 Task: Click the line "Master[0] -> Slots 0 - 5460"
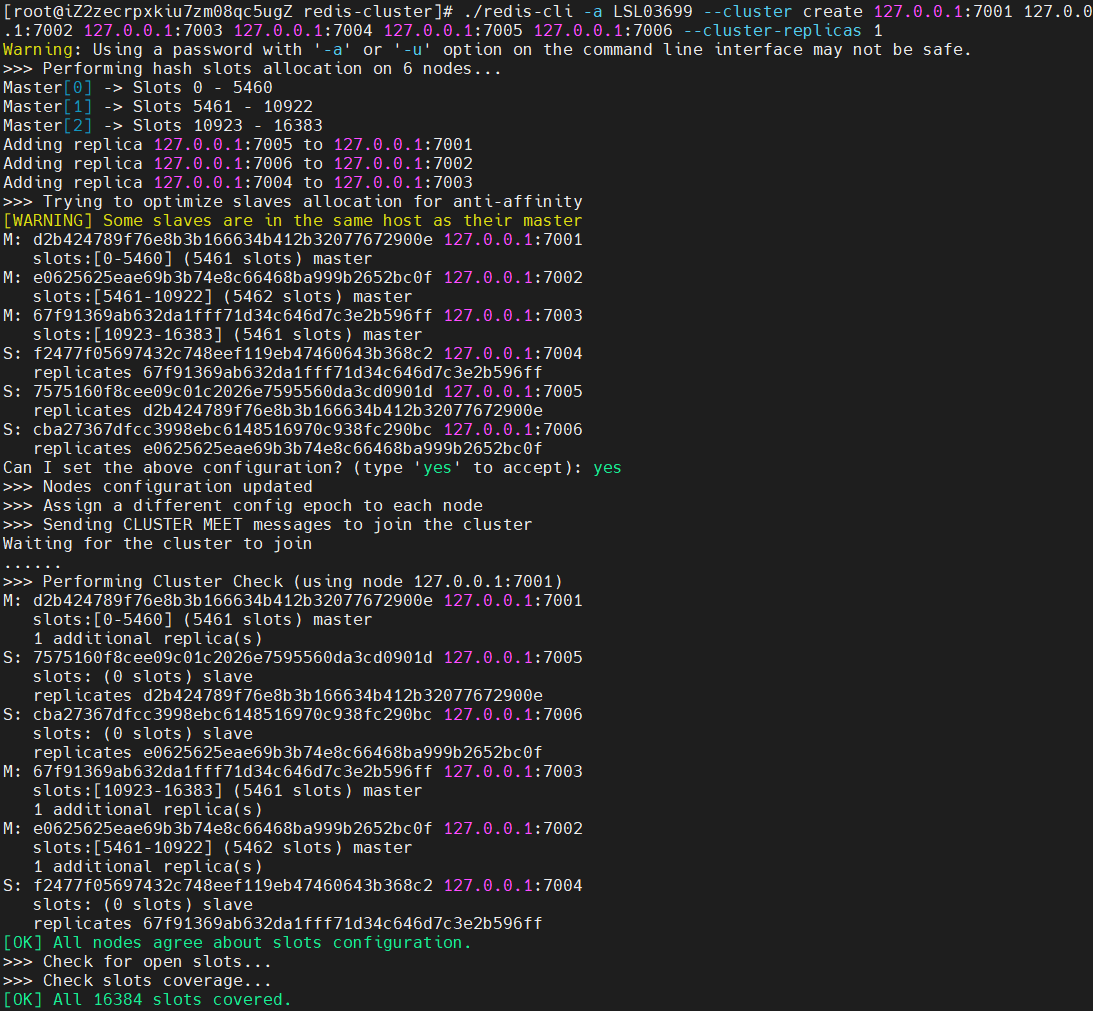click(x=138, y=88)
